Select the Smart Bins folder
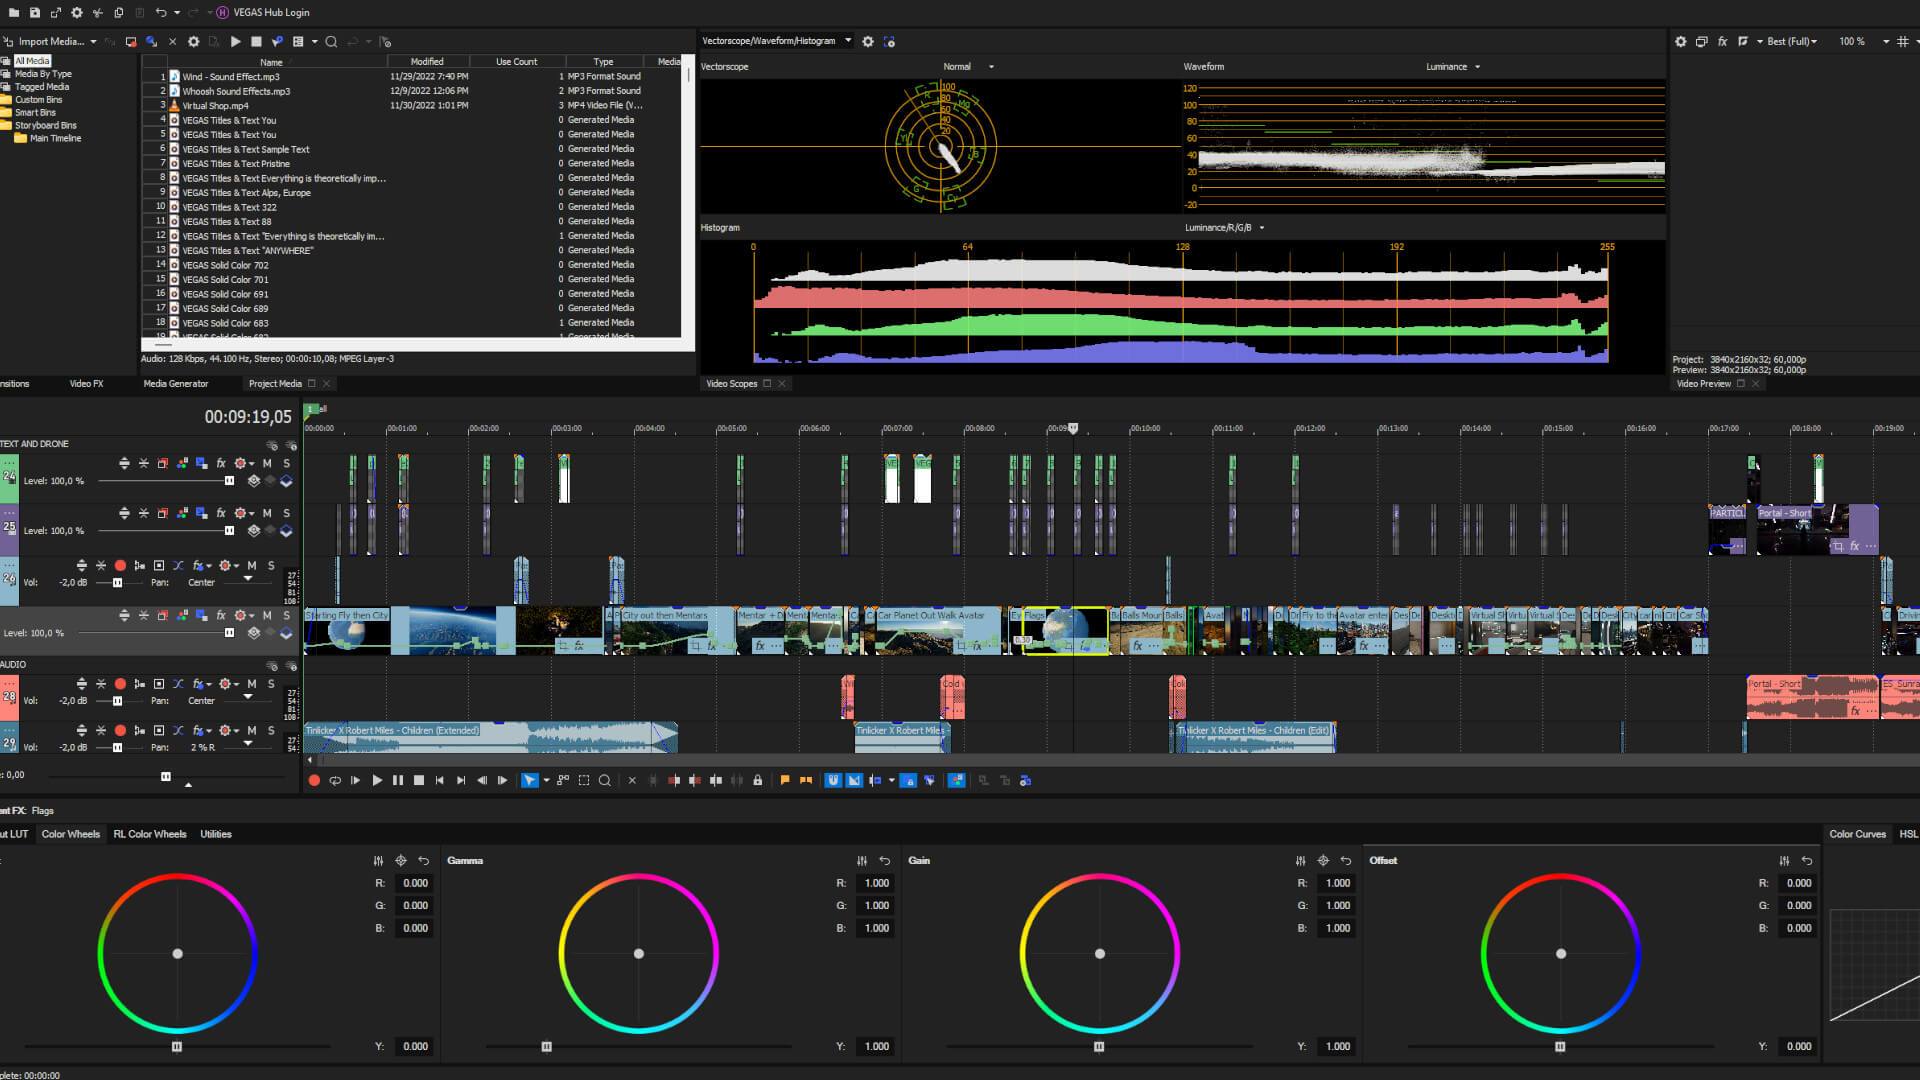 35,113
